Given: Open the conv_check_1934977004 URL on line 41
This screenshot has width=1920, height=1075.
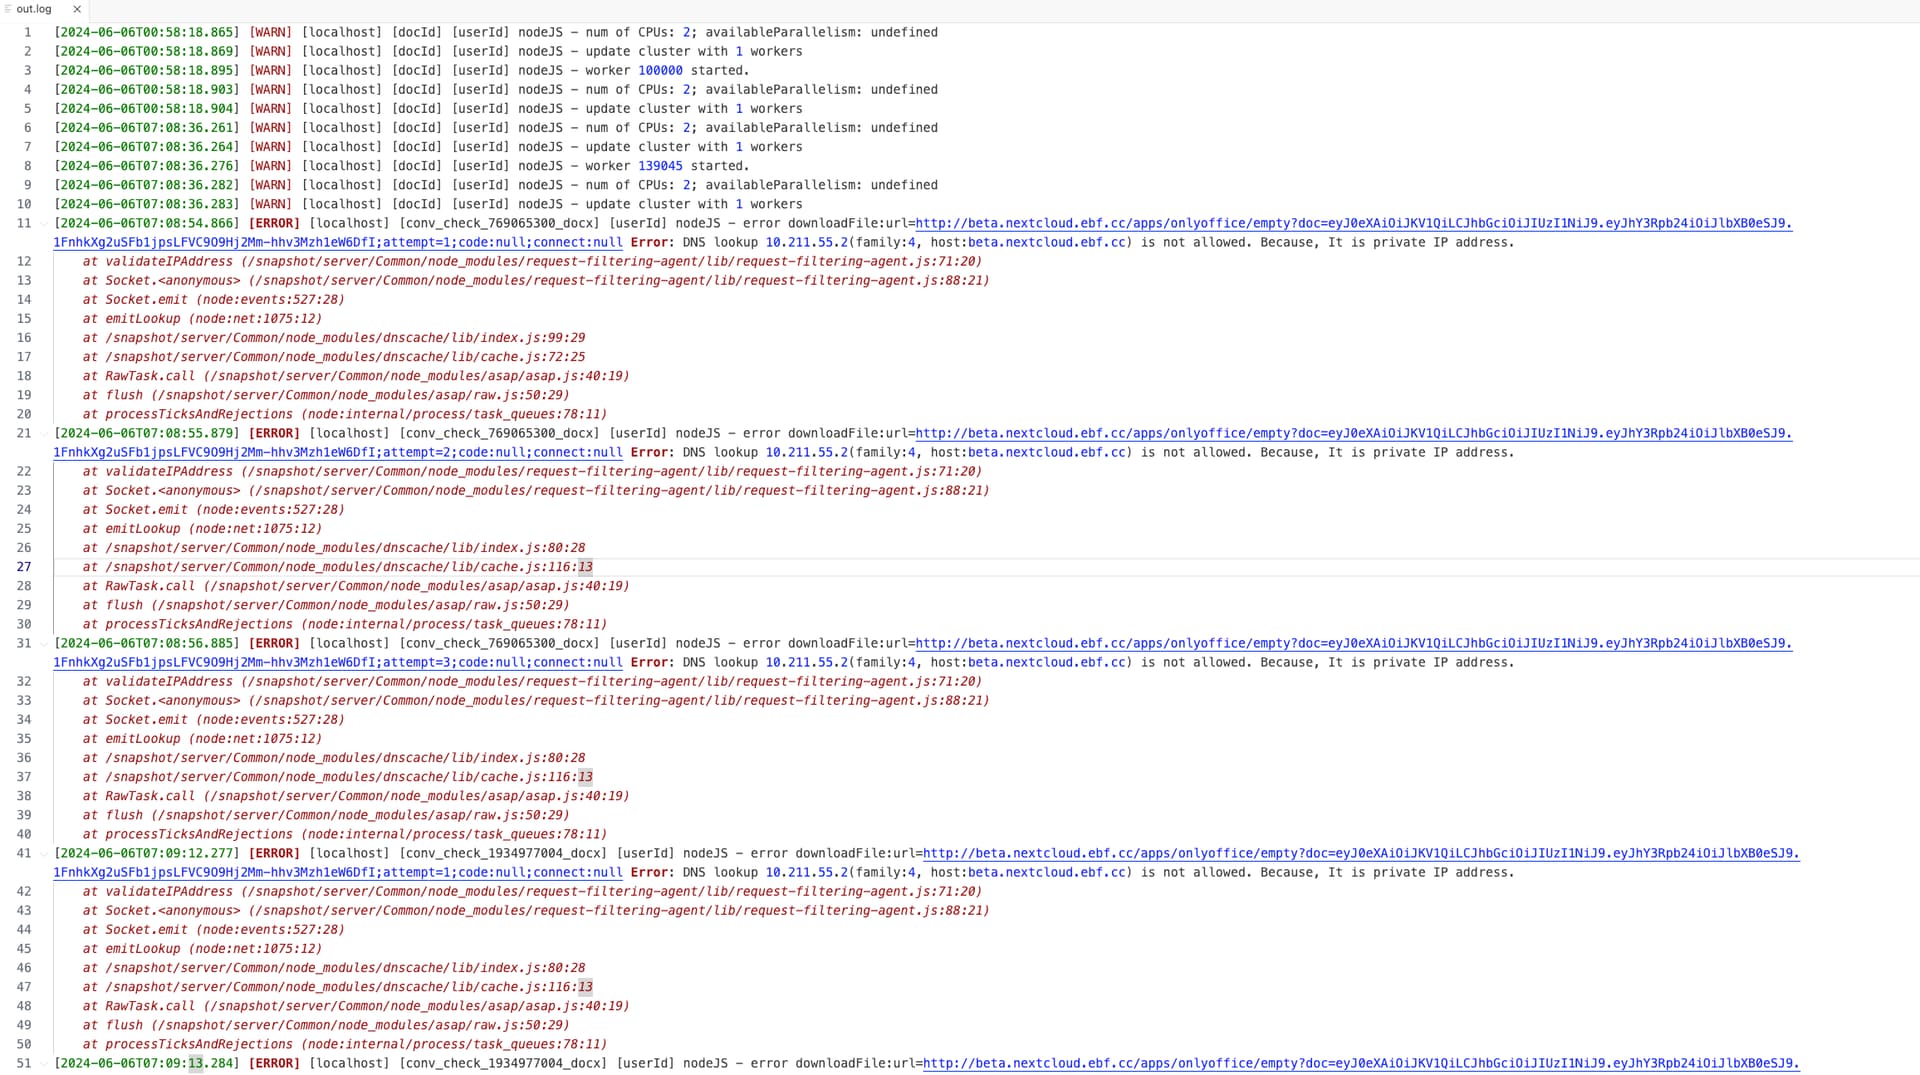Looking at the screenshot, I should click(x=1360, y=854).
